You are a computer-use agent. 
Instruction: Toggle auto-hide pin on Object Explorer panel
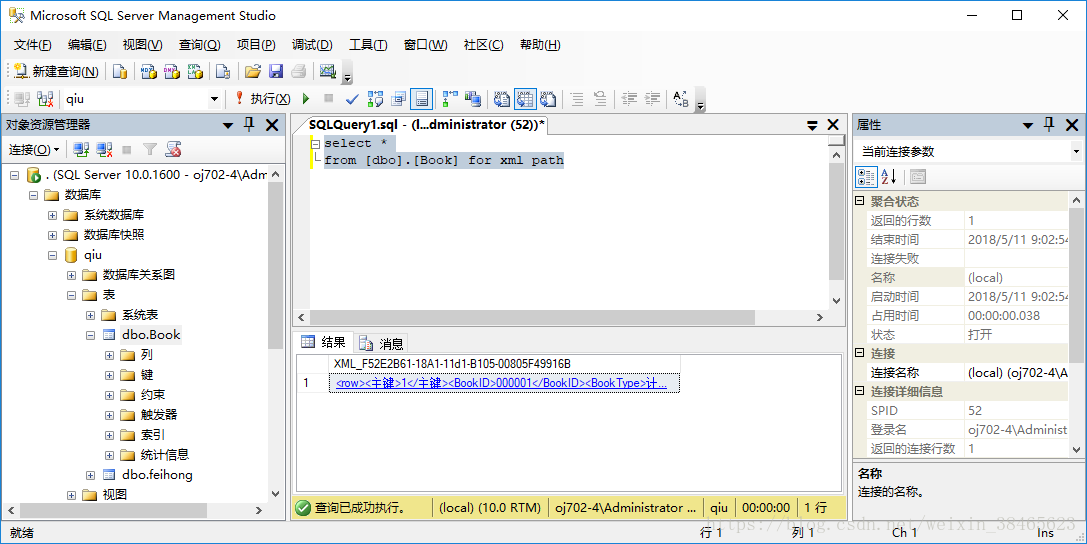pyautogui.click(x=250, y=125)
